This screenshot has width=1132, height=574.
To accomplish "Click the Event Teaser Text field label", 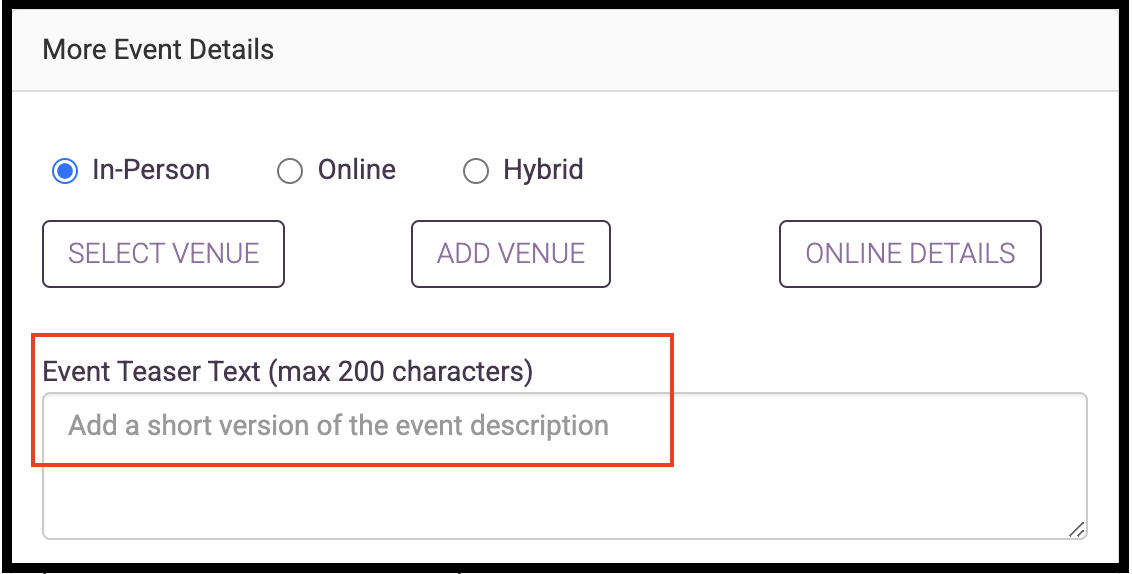I will (287, 371).
